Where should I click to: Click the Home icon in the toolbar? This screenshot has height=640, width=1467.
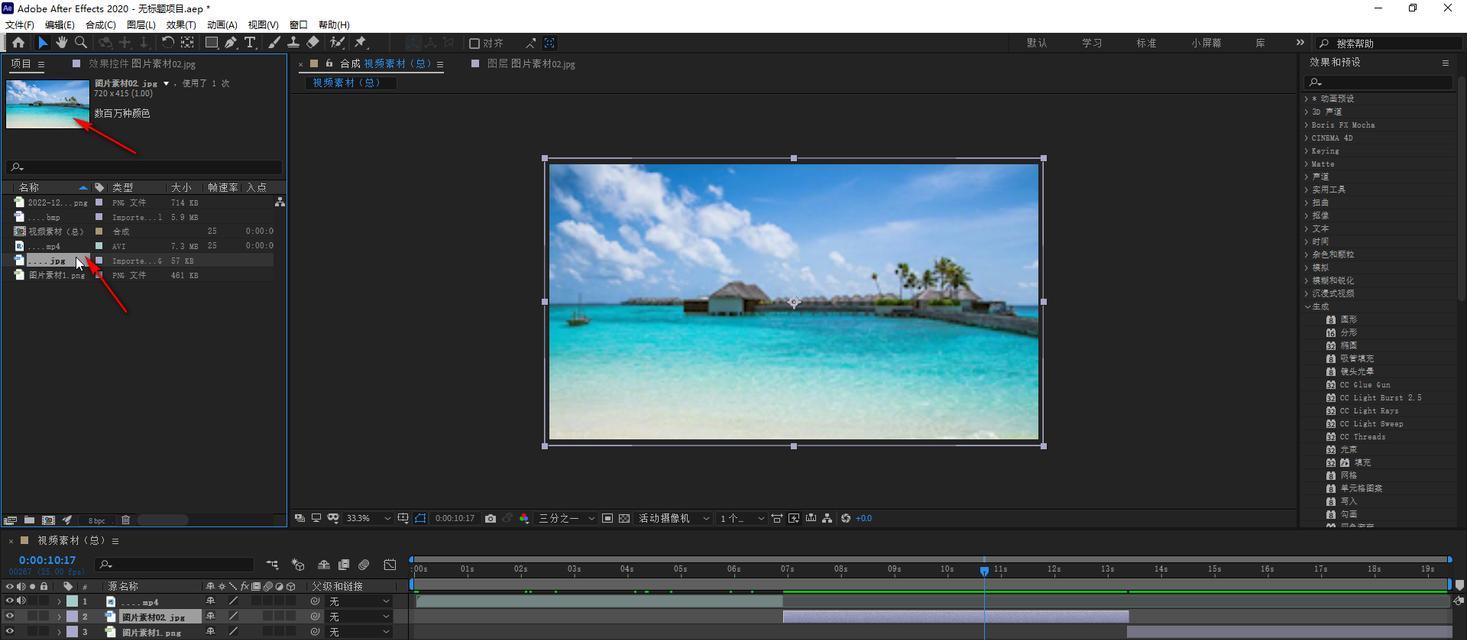click(x=18, y=43)
